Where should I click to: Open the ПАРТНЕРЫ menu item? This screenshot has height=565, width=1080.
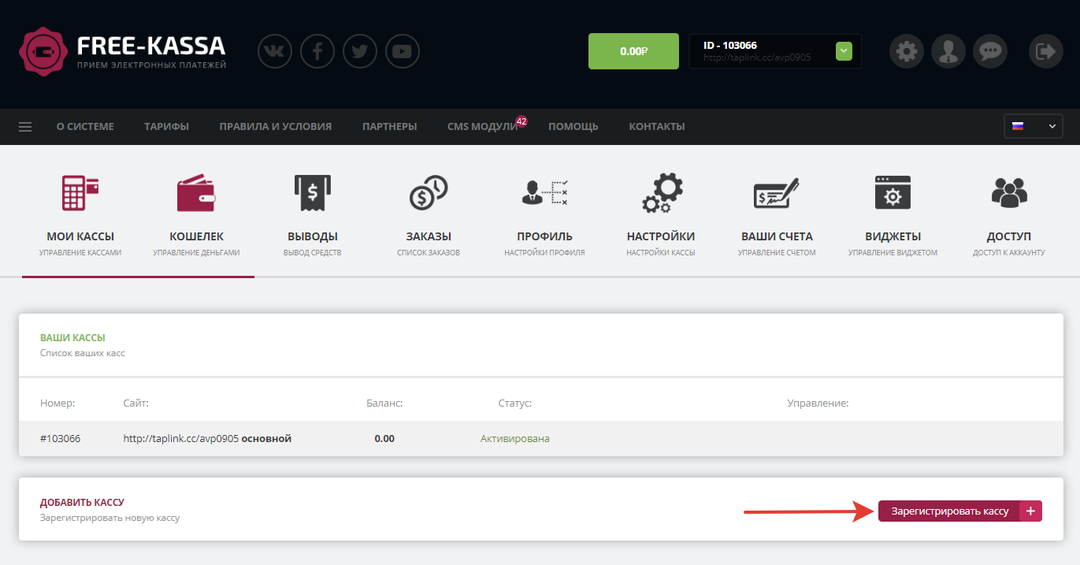click(x=390, y=127)
